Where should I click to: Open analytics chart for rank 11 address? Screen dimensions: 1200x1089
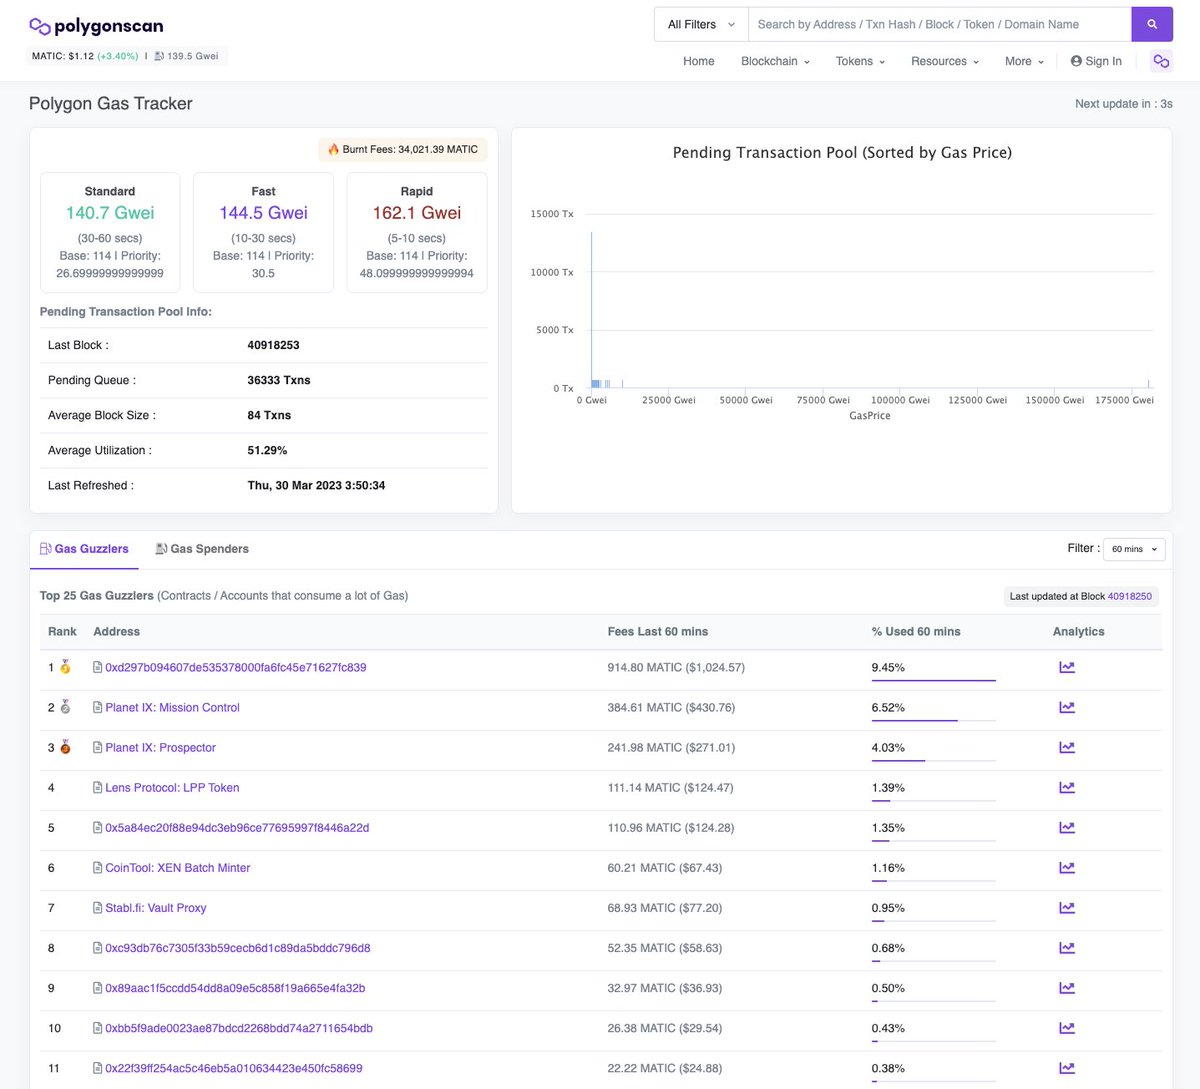[x=1067, y=1067]
